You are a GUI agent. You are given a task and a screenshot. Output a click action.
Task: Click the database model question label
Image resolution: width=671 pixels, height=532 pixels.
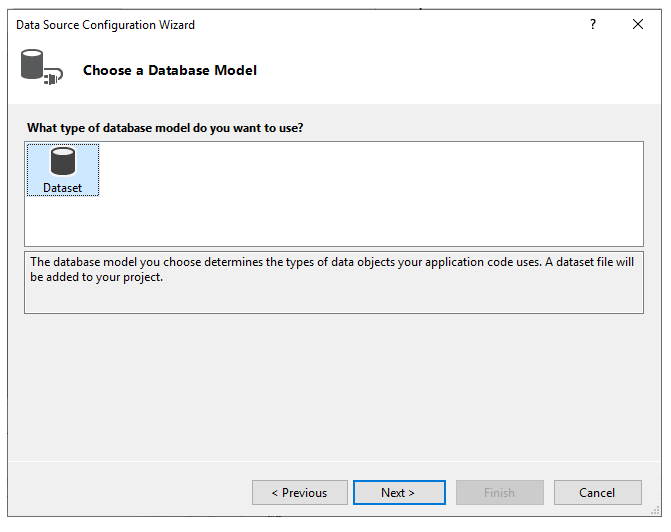tap(165, 128)
